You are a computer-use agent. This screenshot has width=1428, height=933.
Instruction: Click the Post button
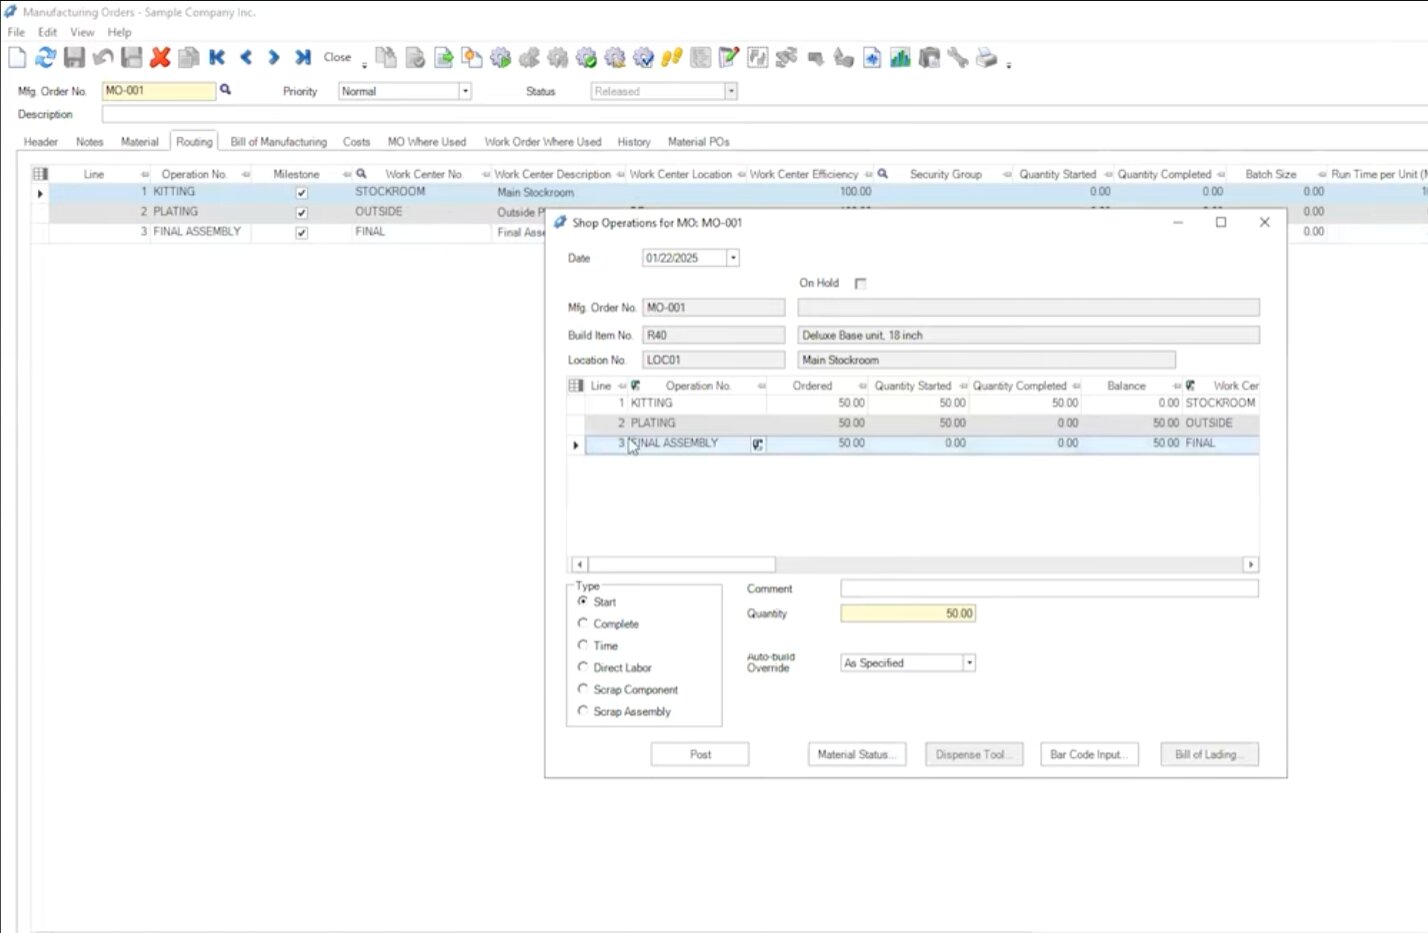coord(700,754)
